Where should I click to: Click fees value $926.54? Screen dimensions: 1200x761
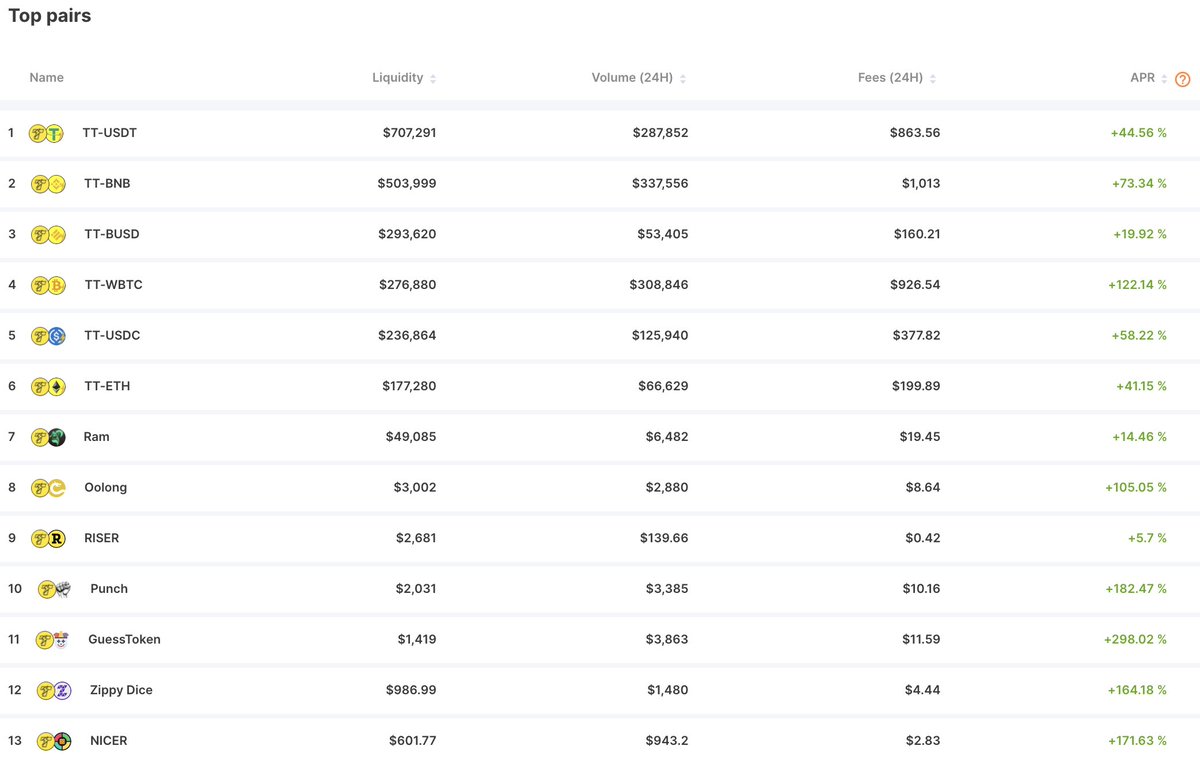coord(915,285)
